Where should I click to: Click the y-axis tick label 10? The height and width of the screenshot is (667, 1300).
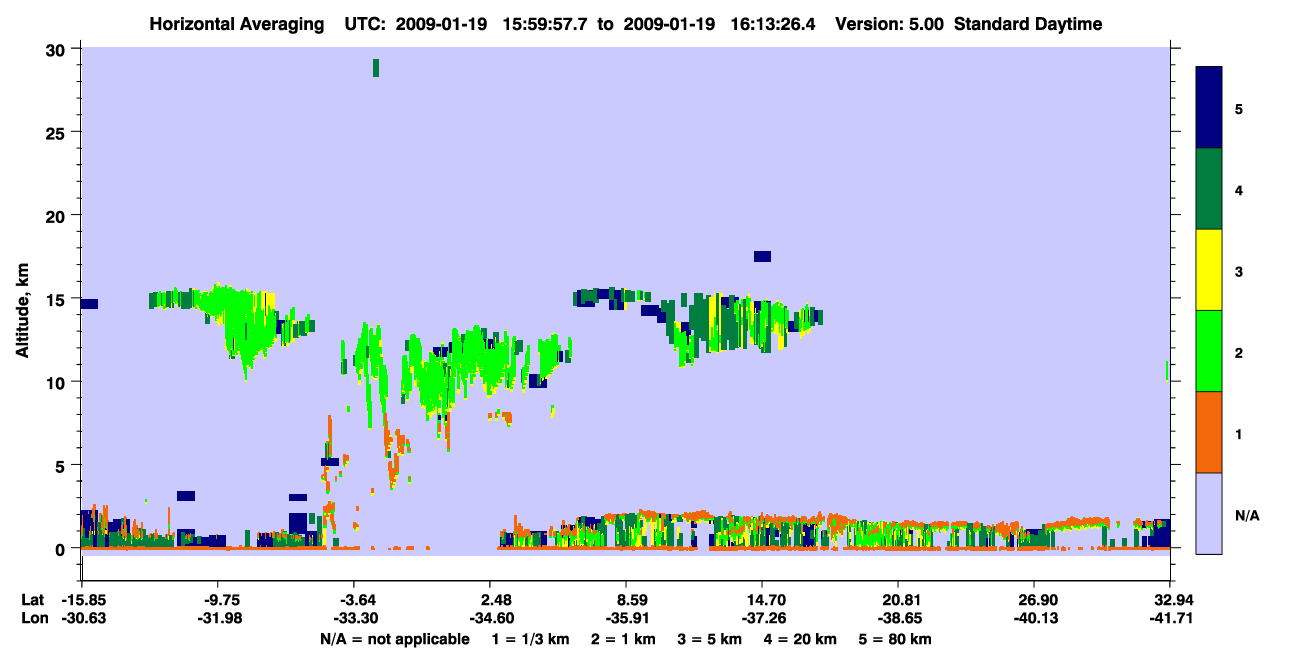point(58,382)
